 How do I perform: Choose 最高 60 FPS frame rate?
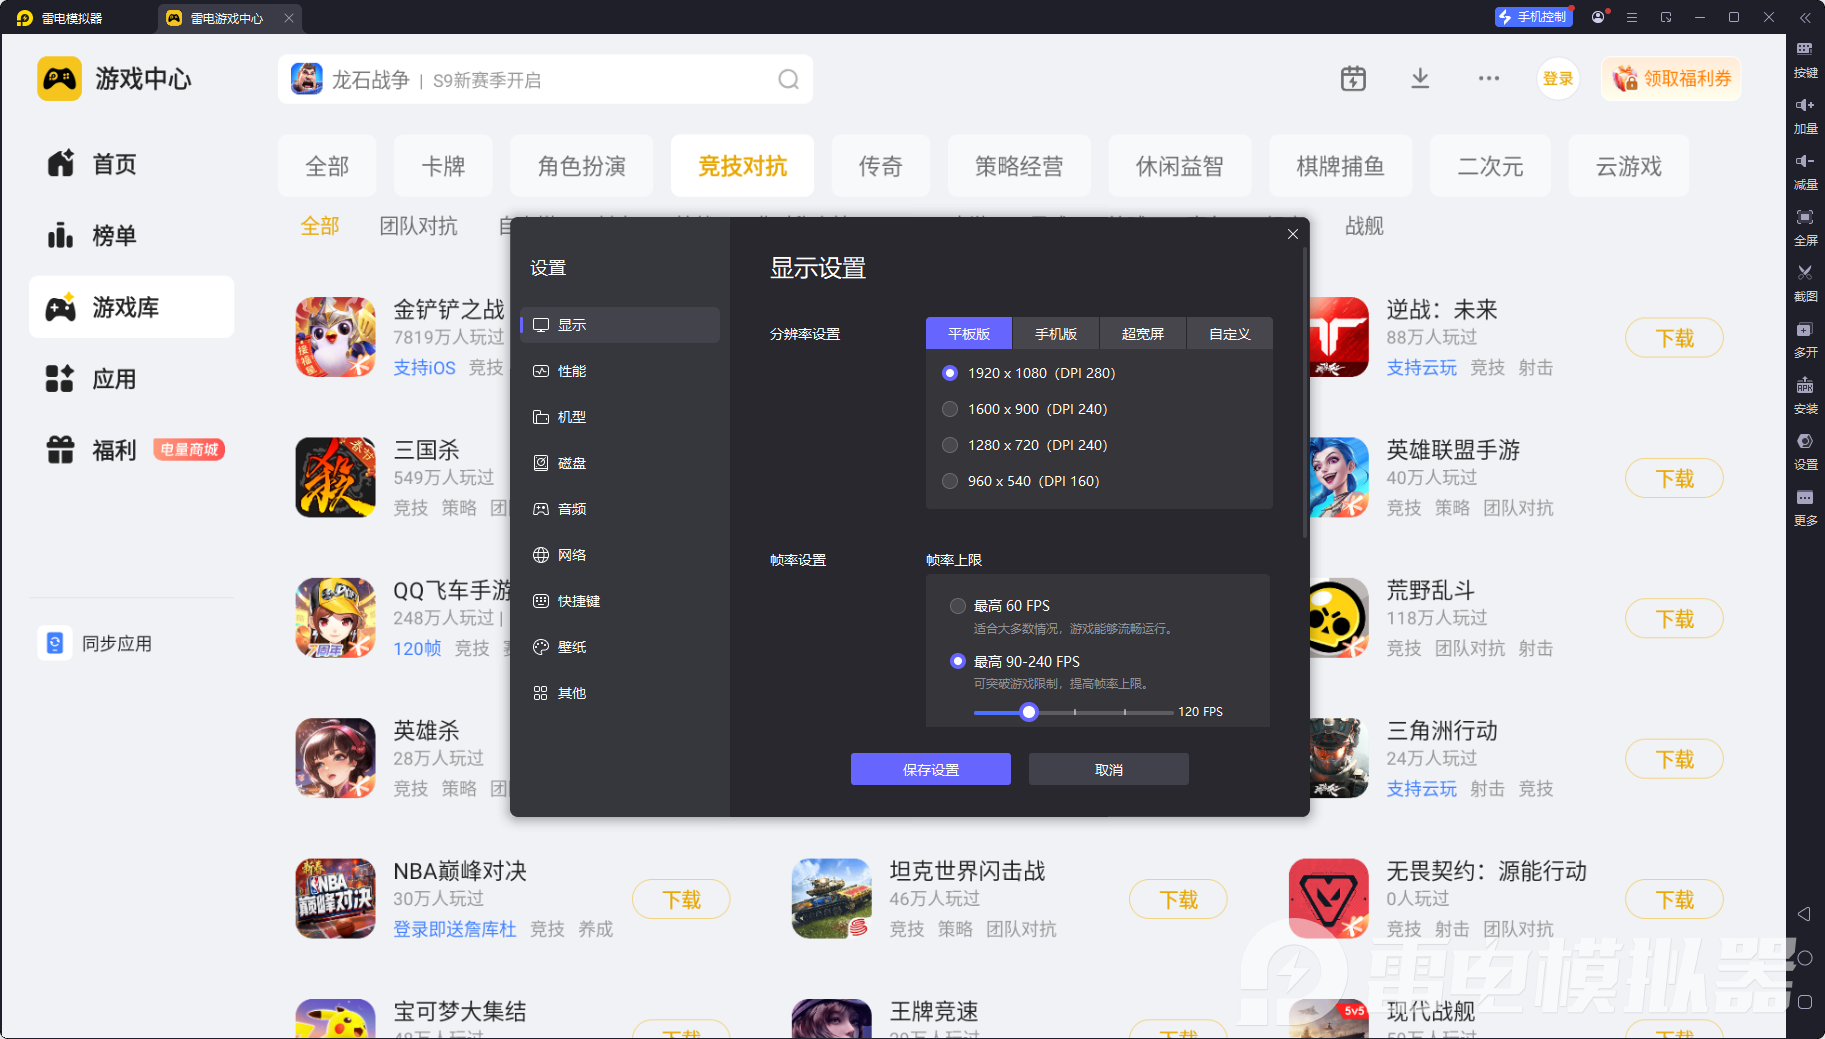coord(1001,606)
